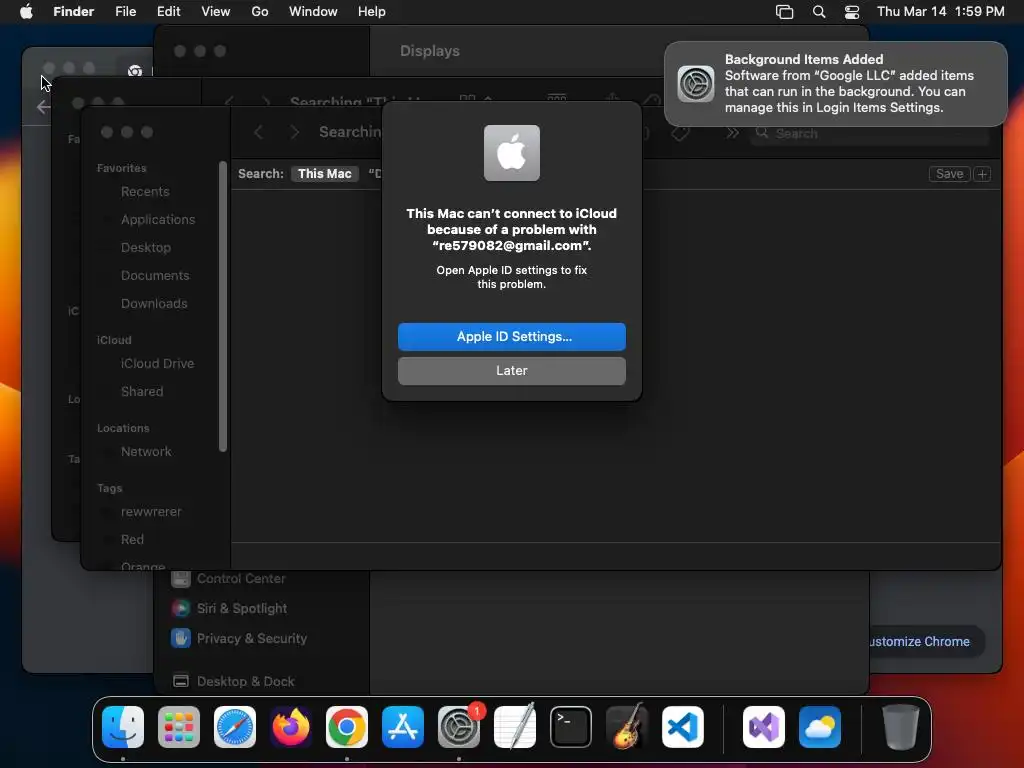The width and height of the screenshot is (1024, 768).
Task: Go forward in the Finder window
Action: tap(295, 133)
